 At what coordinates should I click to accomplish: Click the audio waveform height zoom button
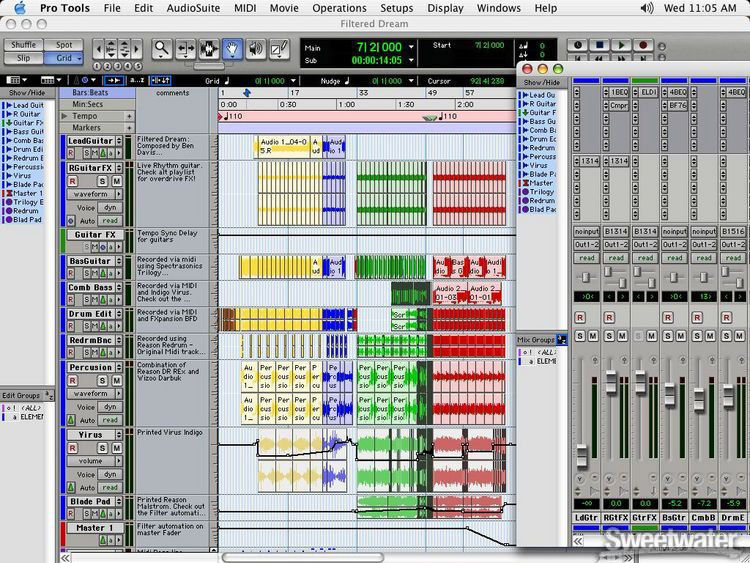tap(110, 49)
